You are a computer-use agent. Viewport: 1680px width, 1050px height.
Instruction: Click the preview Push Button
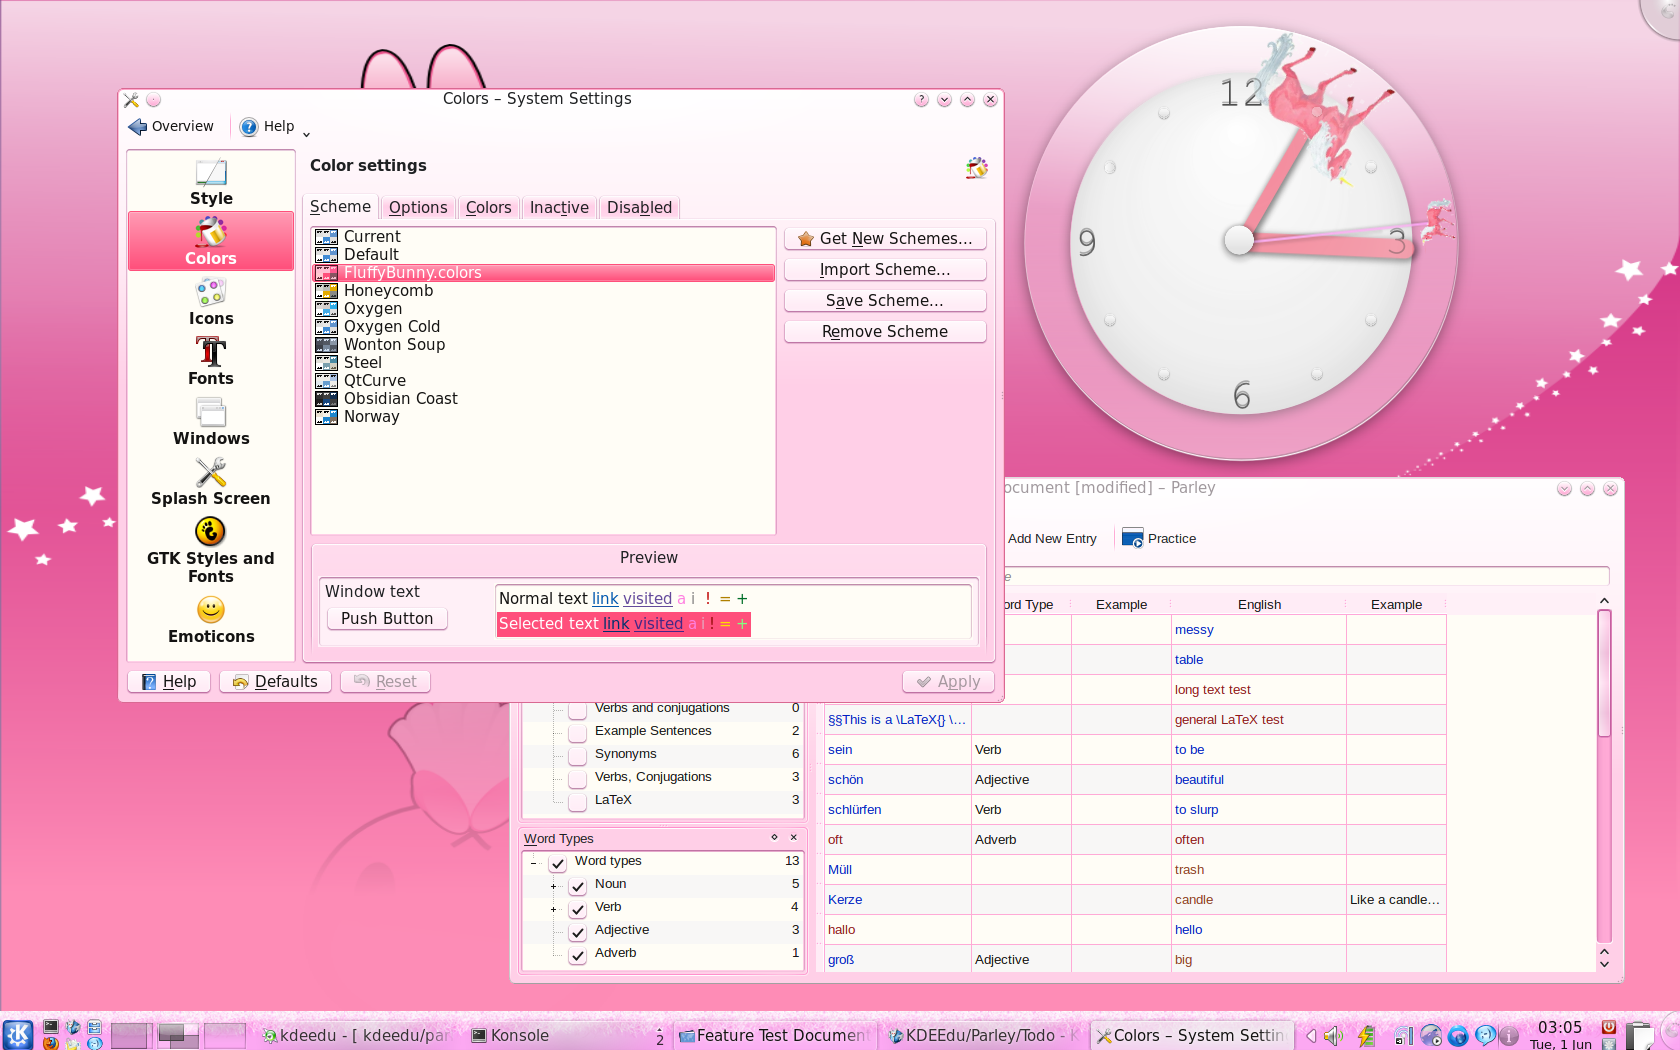pos(387,619)
